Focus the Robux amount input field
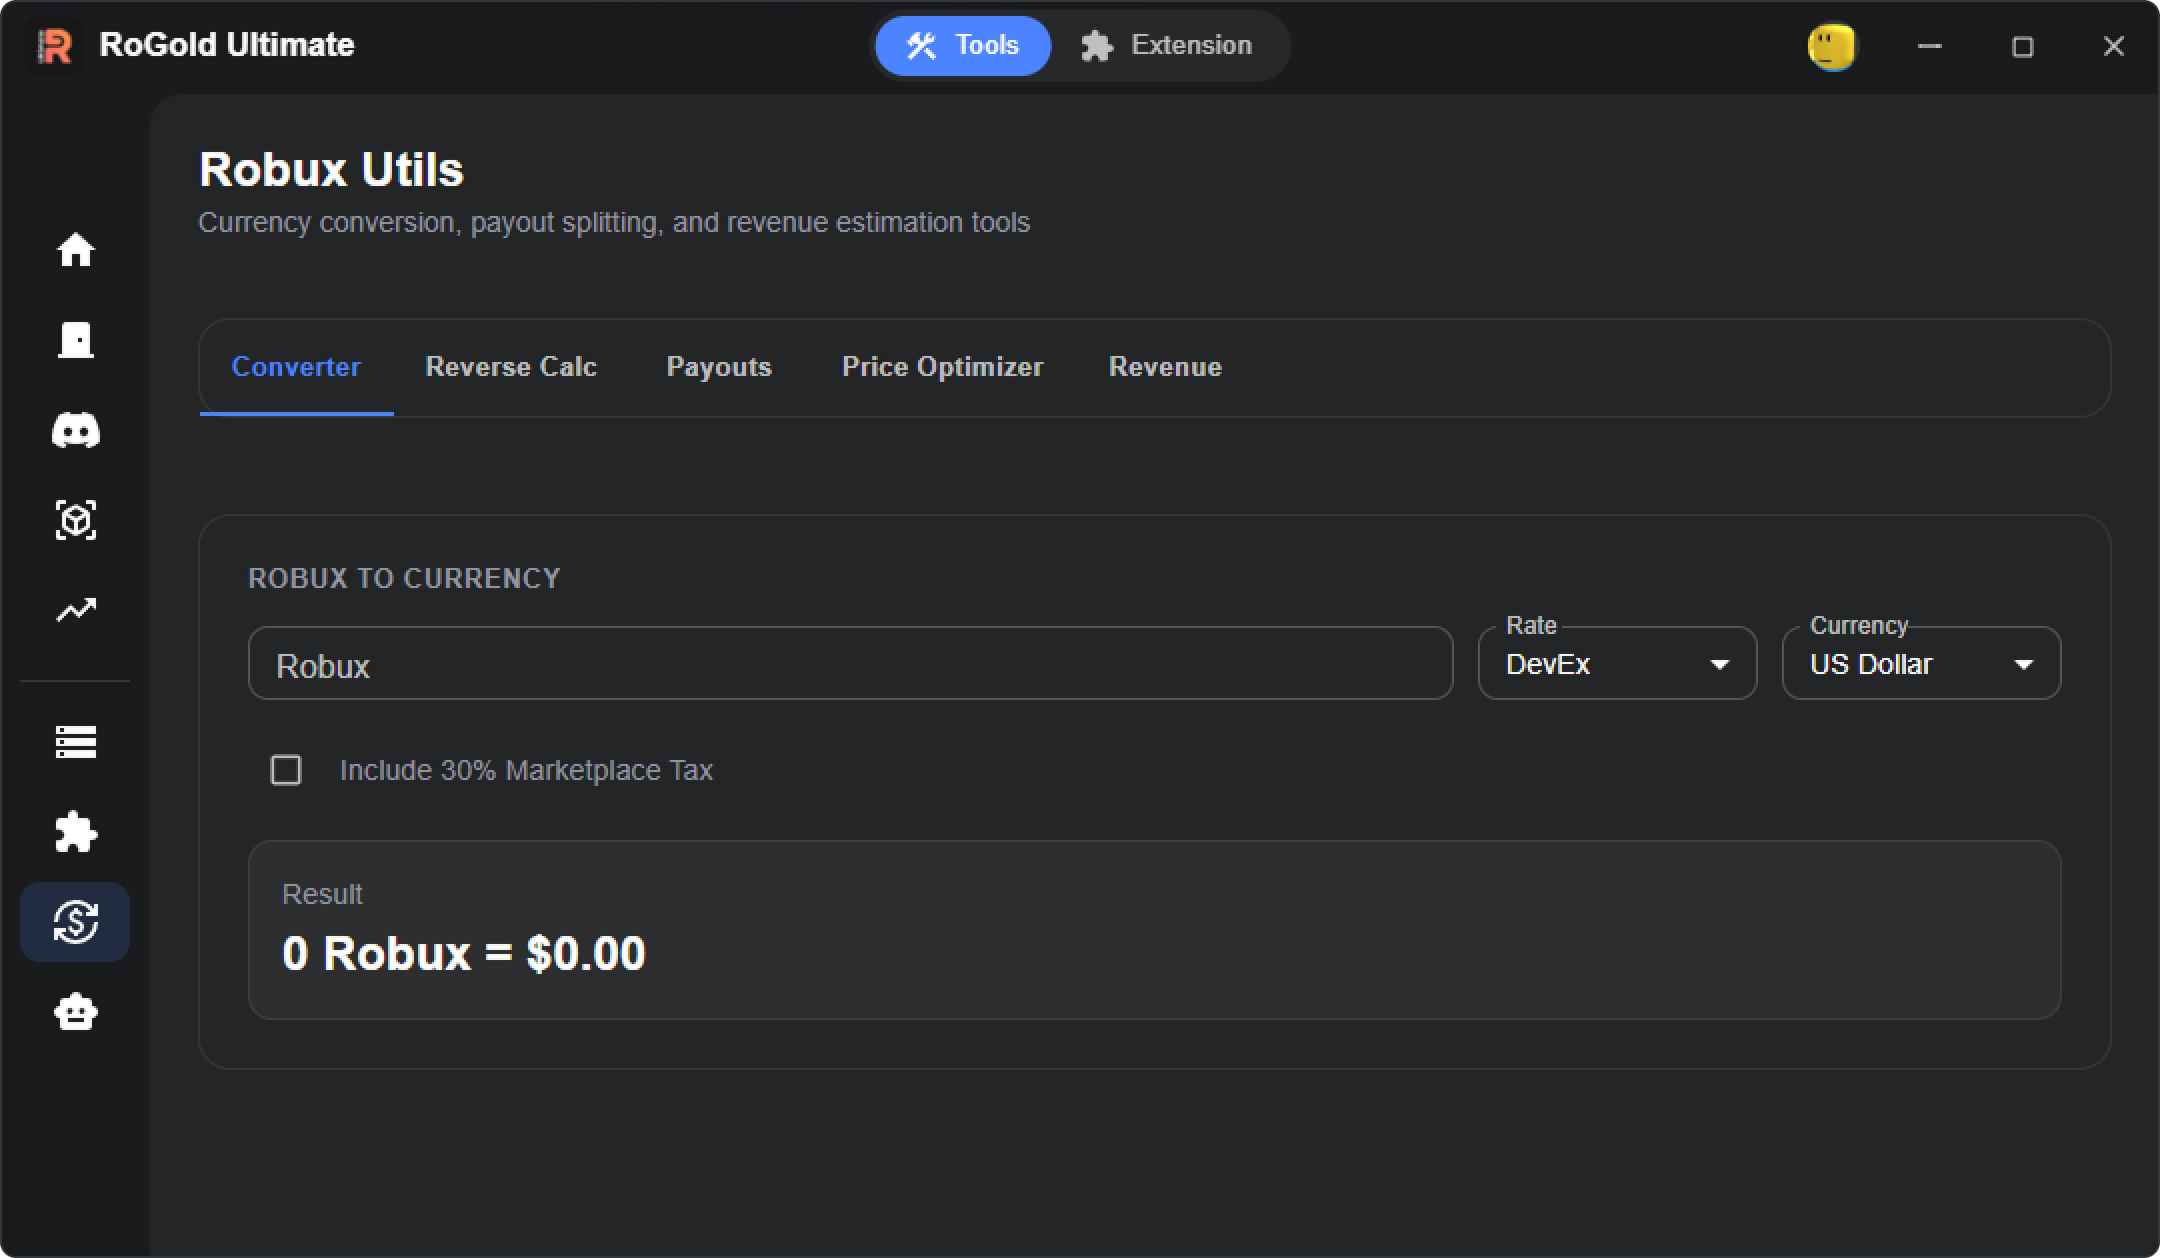The image size is (2160, 1258). (x=850, y=663)
